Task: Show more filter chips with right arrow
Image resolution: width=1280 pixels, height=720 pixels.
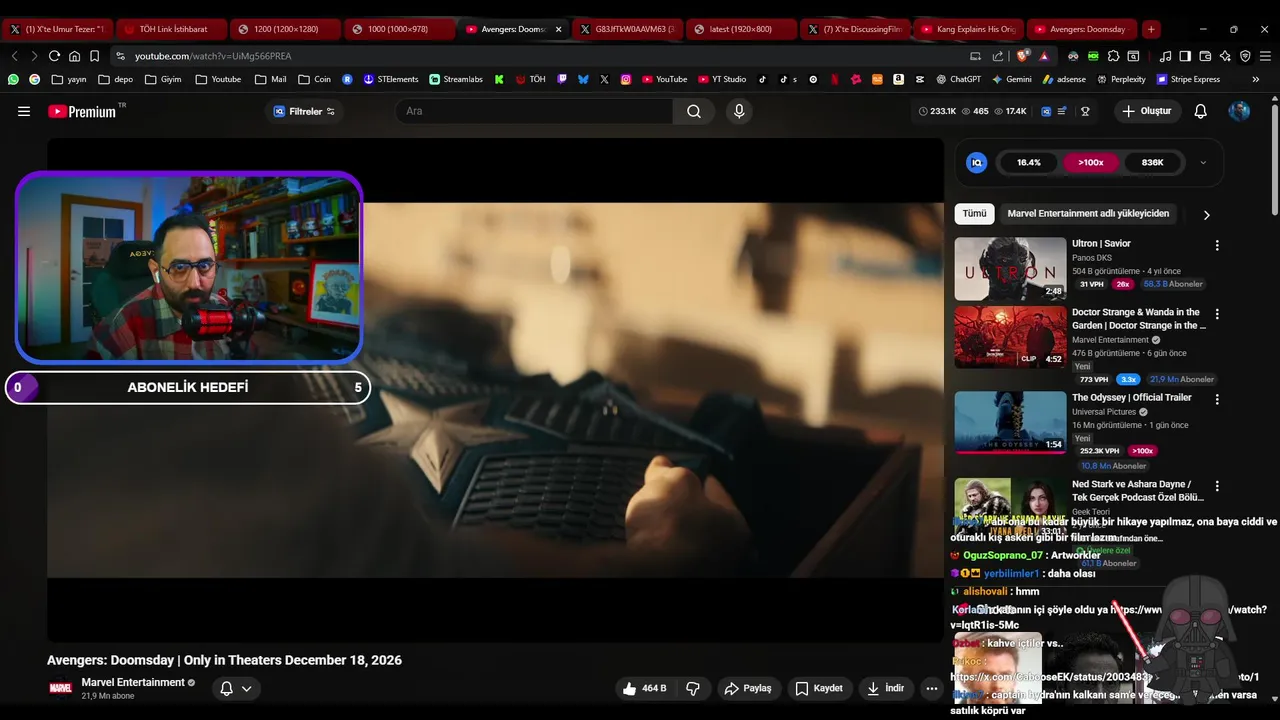Action: pos(1206,214)
